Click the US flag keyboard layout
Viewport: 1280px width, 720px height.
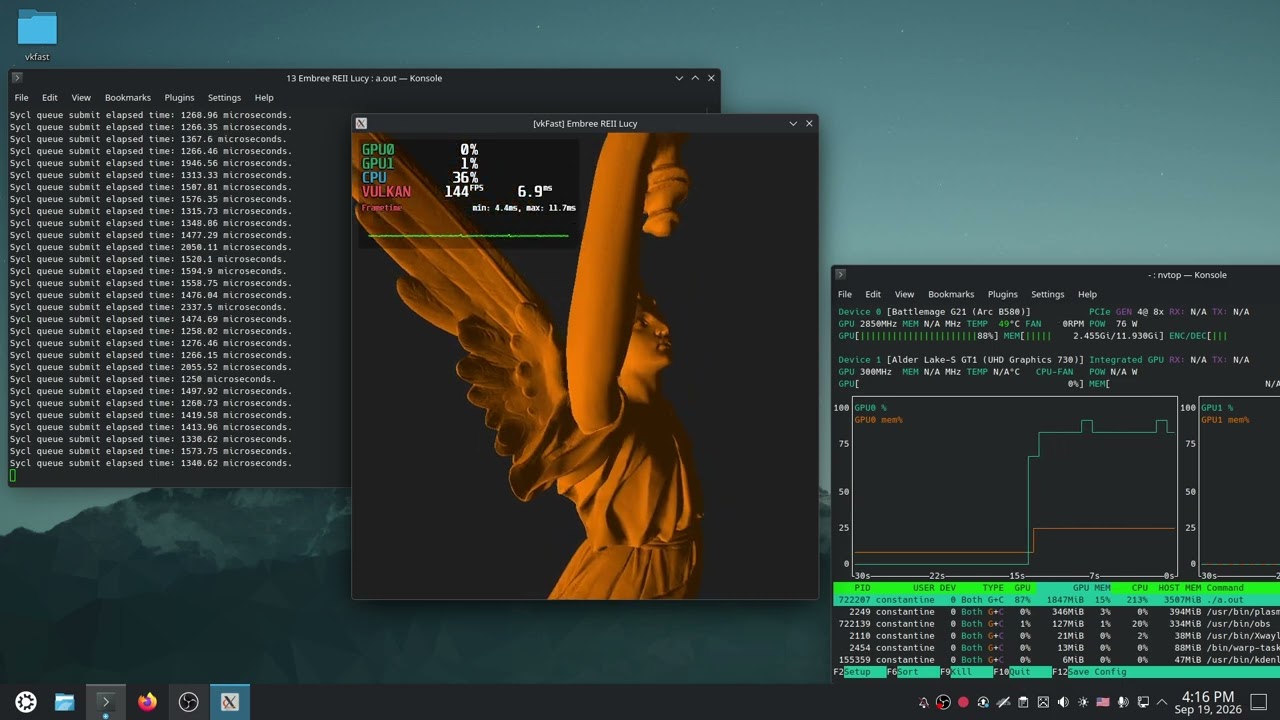tap(1103, 702)
